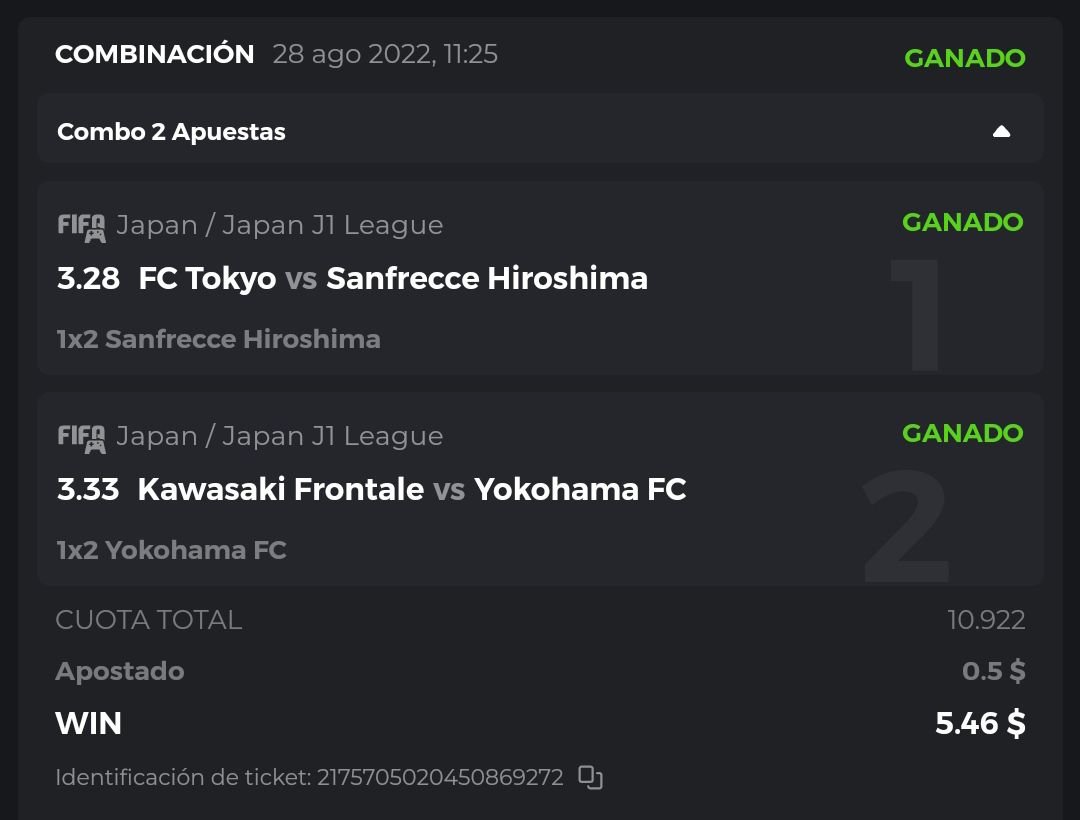Click the first bet's Japan J1 League label
Screen dimensions: 1080x820
tap(279, 226)
